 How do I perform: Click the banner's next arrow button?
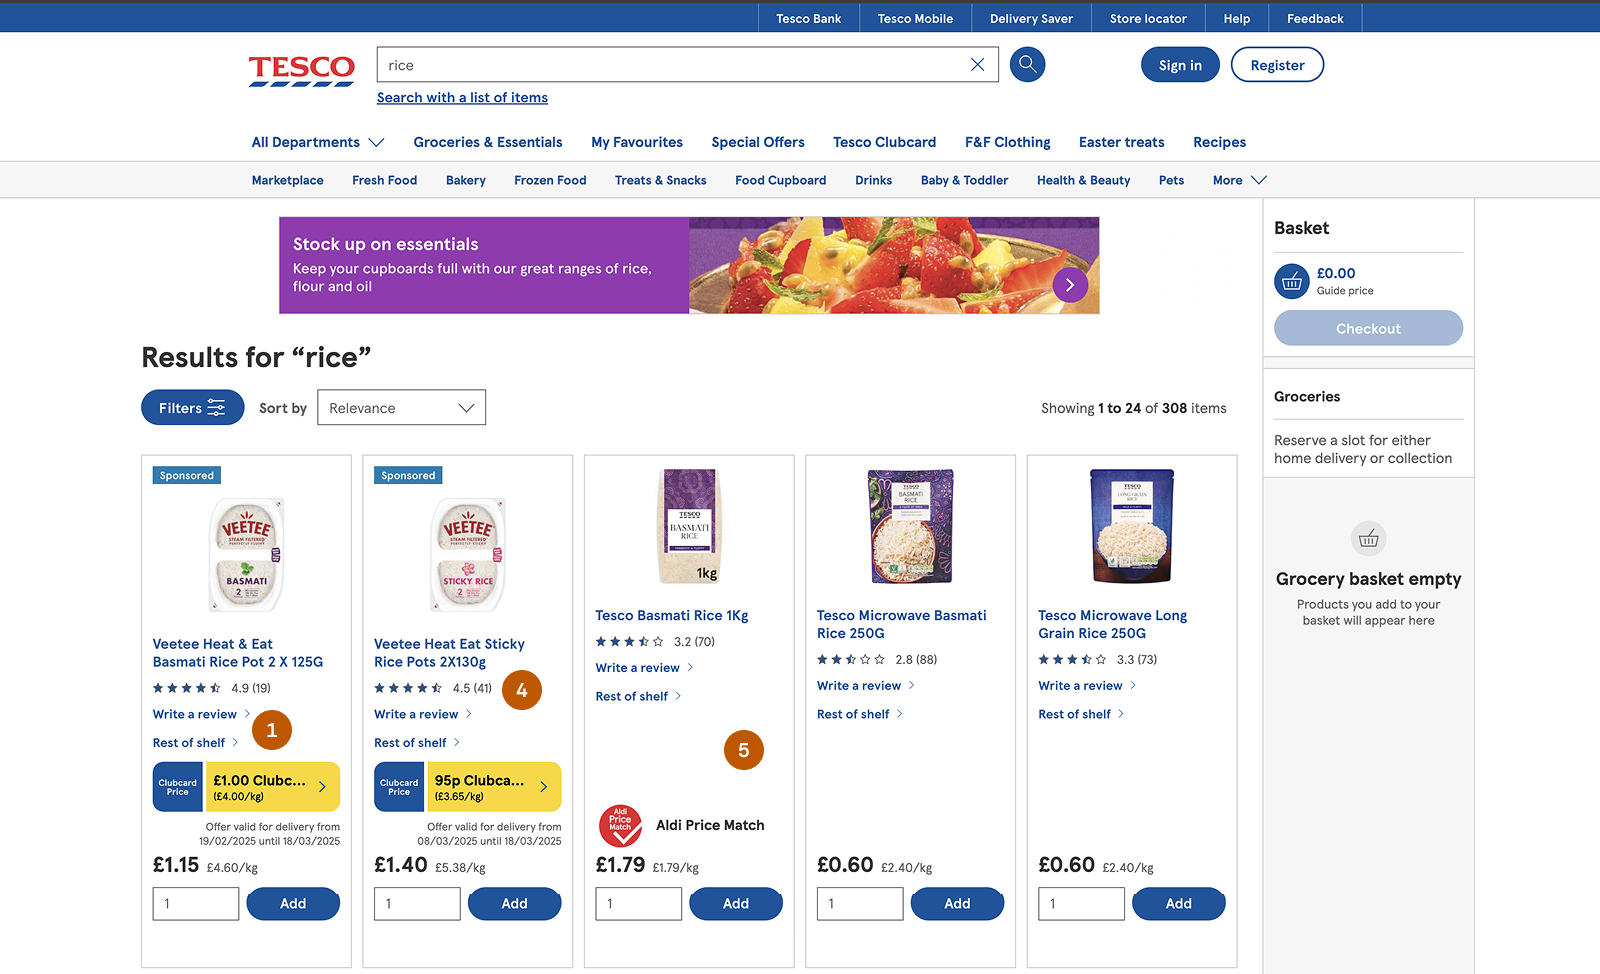[1070, 285]
